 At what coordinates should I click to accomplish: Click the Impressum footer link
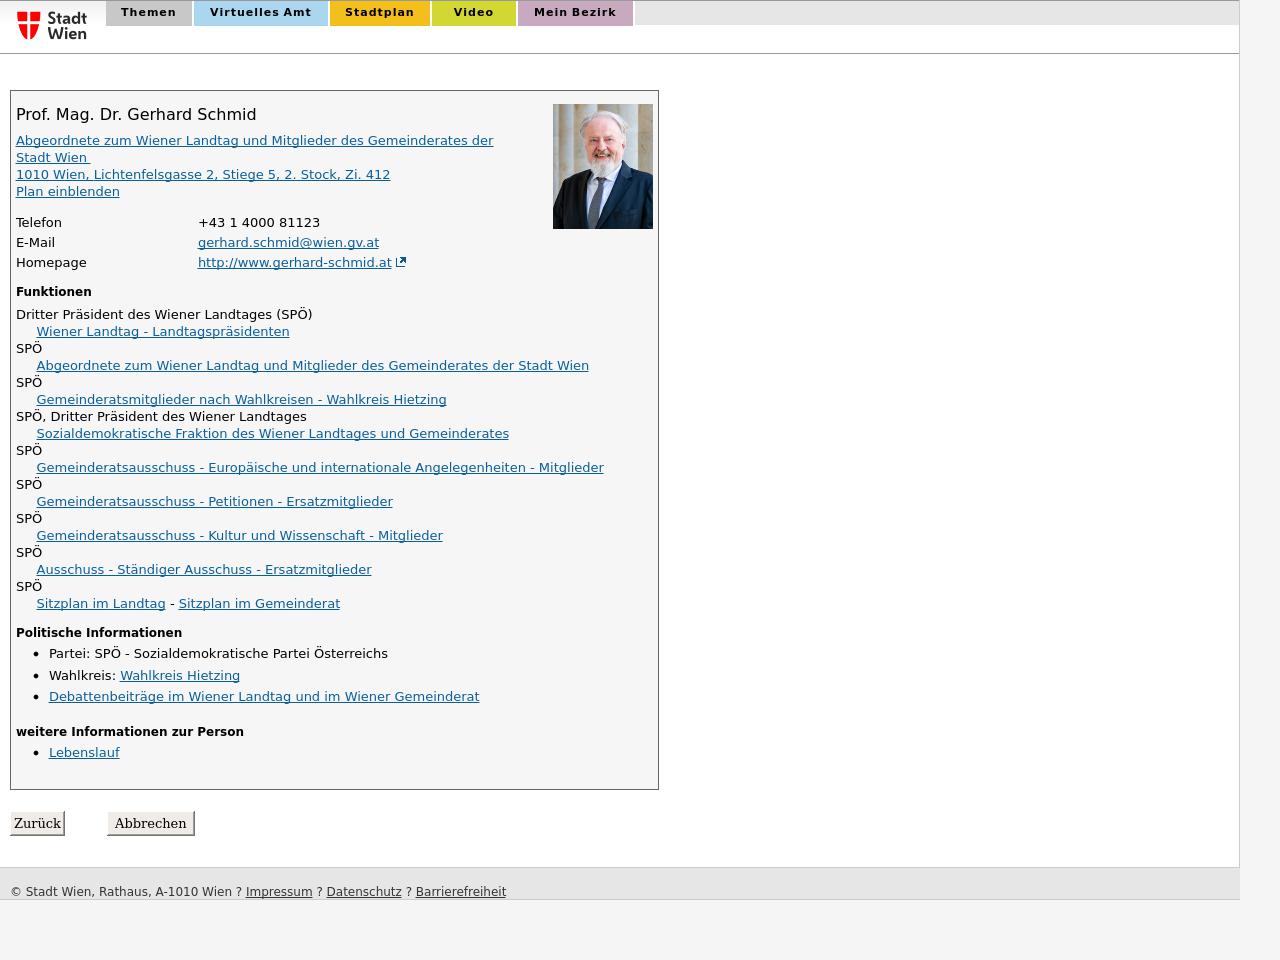[x=279, y=892]
